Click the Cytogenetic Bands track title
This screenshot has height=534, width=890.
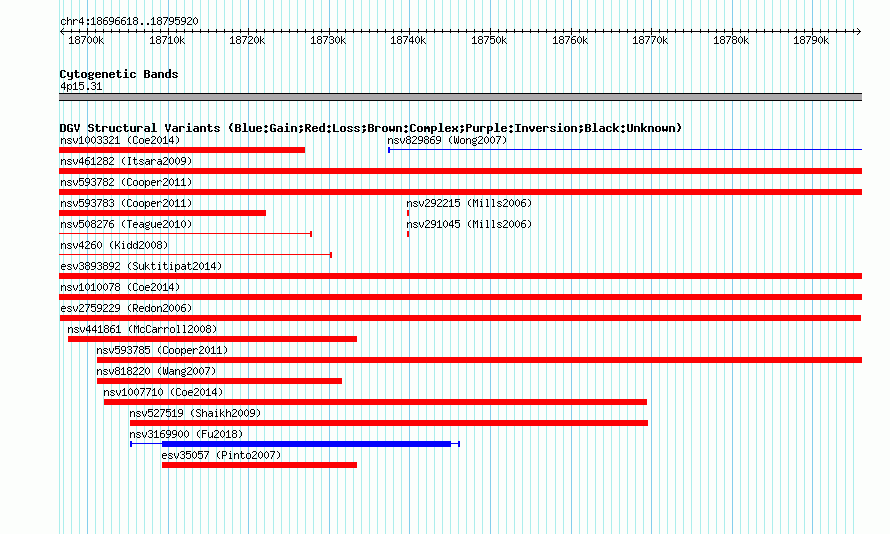(x=119, y=74)
